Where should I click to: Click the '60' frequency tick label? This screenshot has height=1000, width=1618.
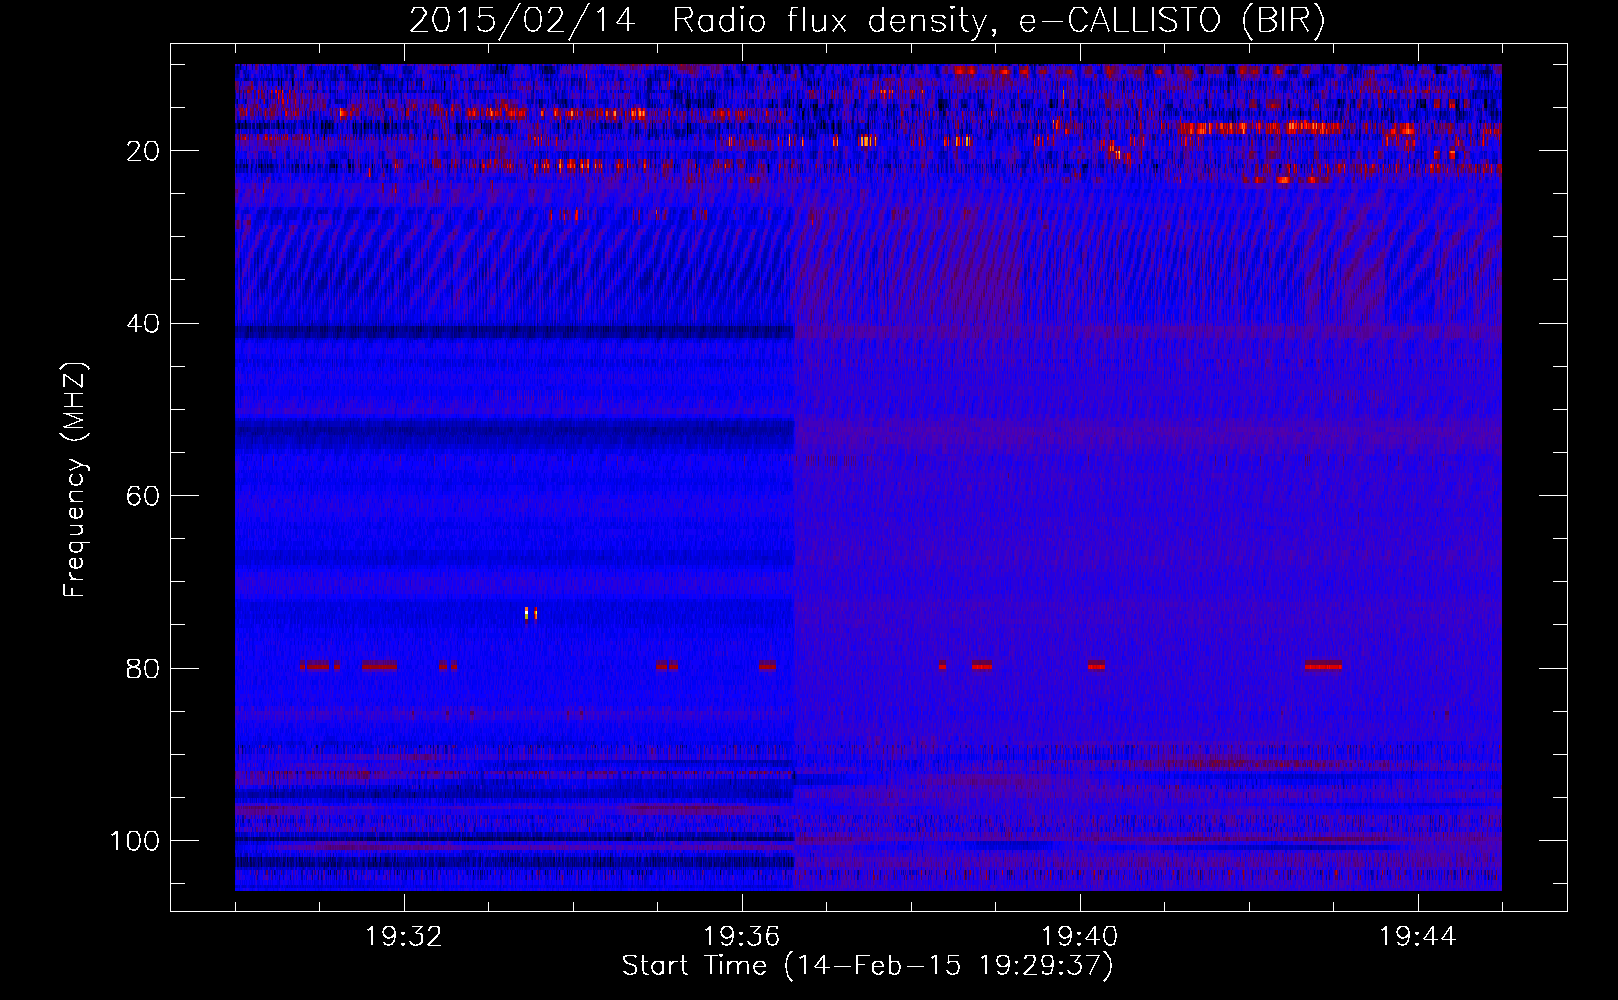(x=143, y=496)
